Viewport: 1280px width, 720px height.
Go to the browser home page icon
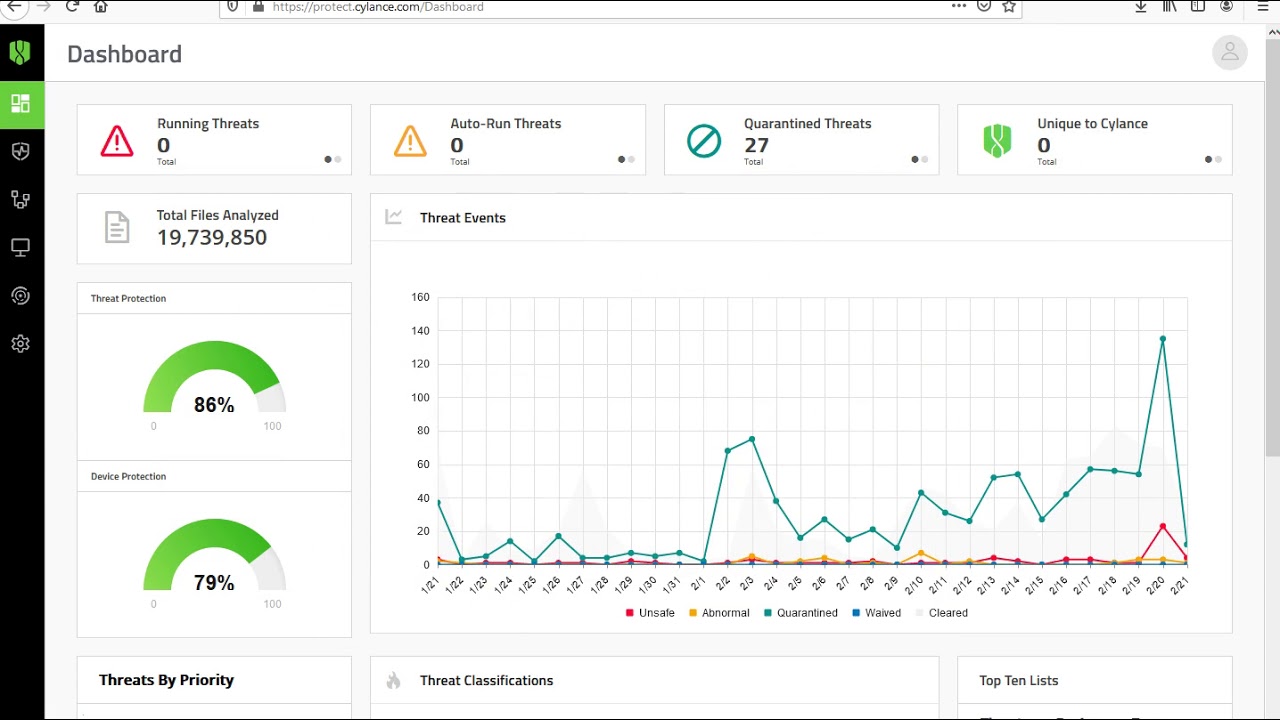coord(100,6)
